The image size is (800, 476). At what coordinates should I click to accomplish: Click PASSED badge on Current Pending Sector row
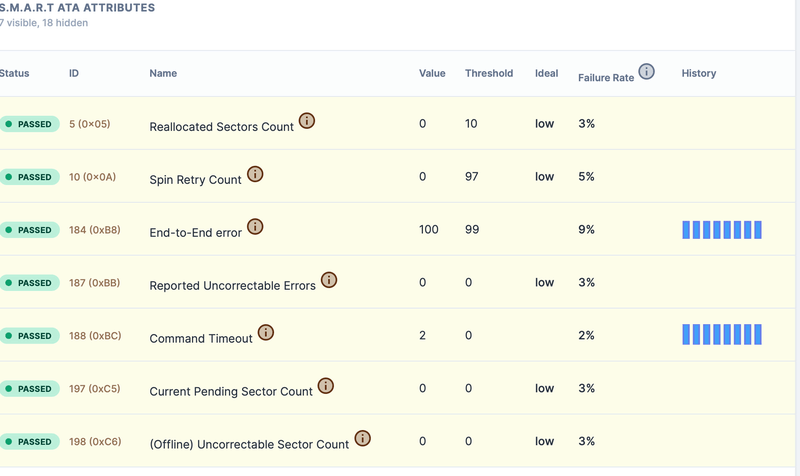coord(30,389)
